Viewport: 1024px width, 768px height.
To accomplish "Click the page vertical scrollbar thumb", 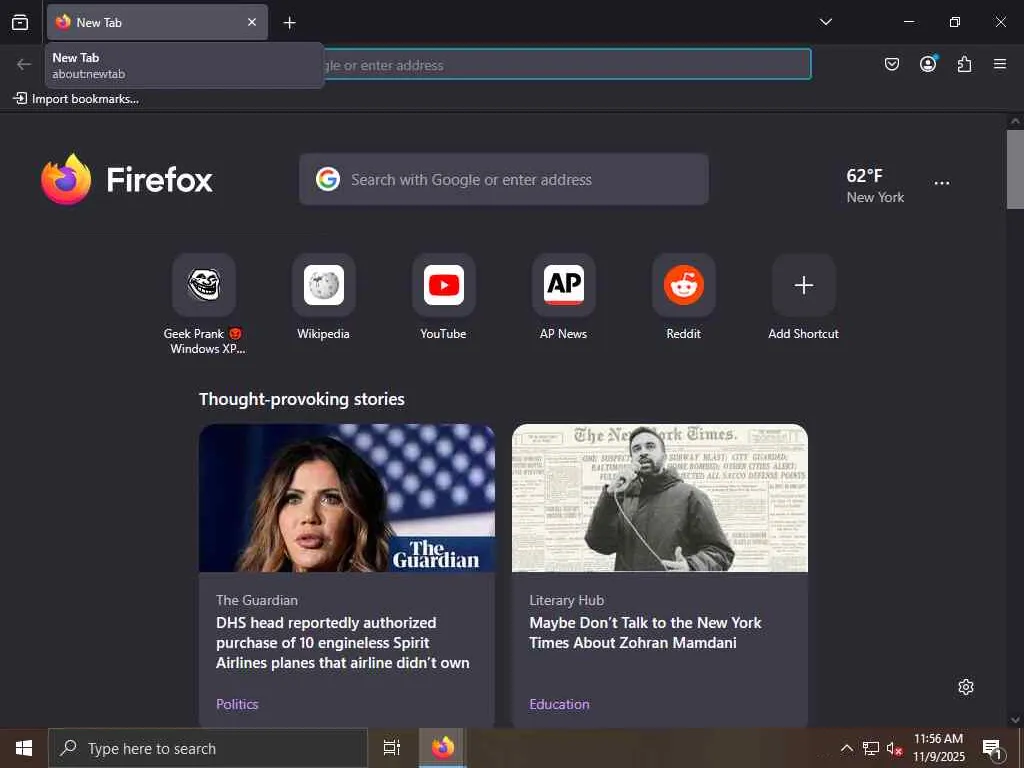I will pyautogui.click(x=1015, y=169).
